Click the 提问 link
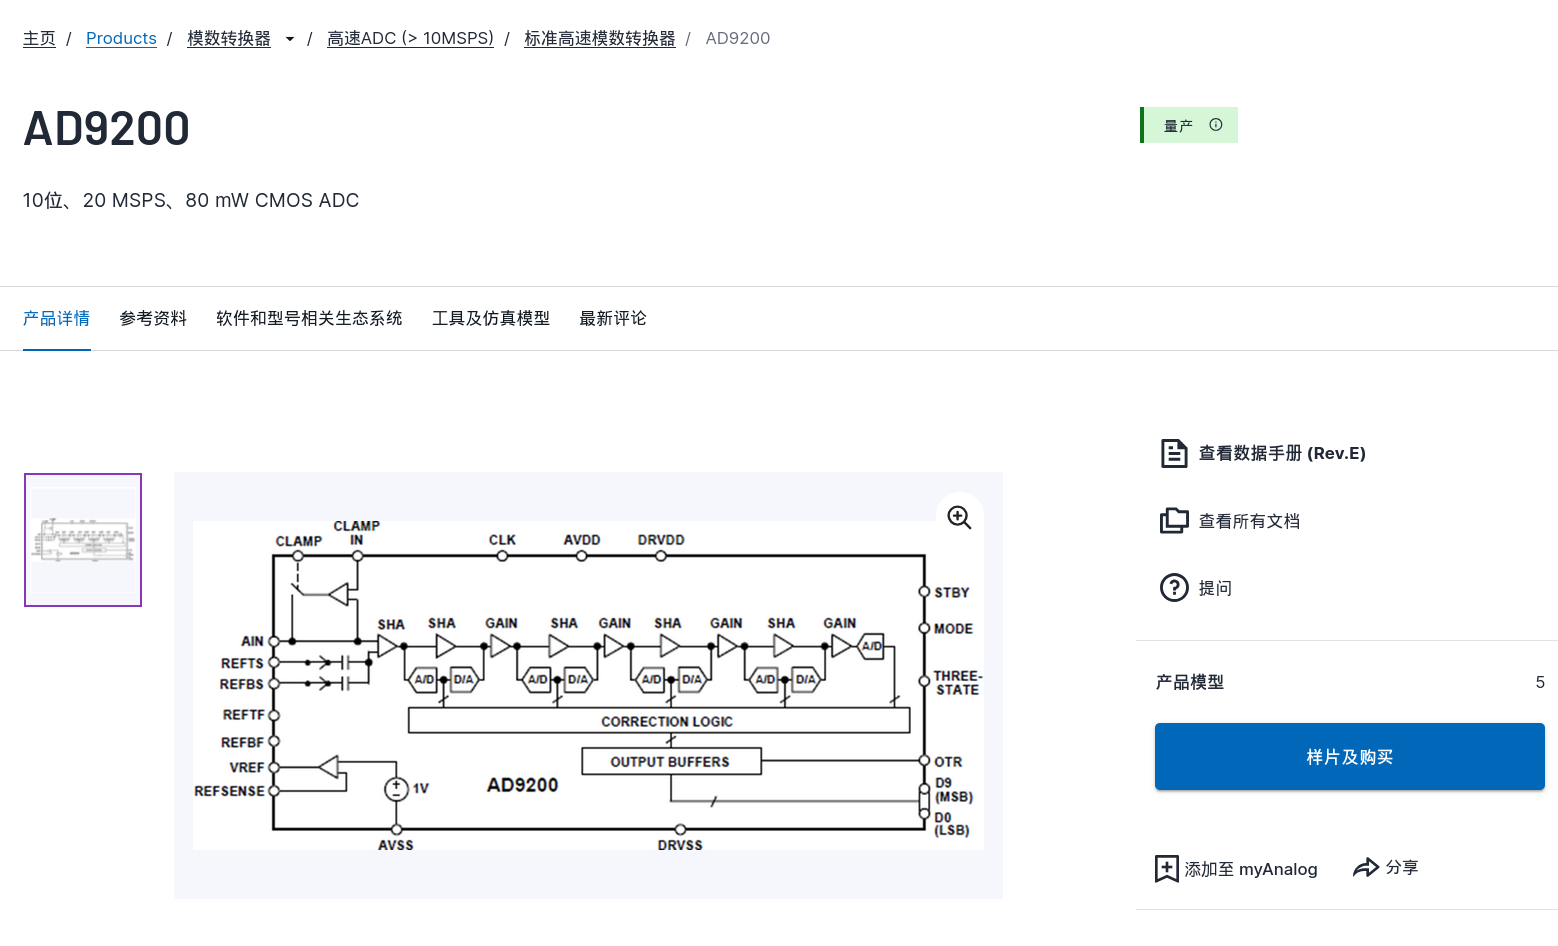The height and width of the screenshot is (946, 1558). tap(1215, 588)
